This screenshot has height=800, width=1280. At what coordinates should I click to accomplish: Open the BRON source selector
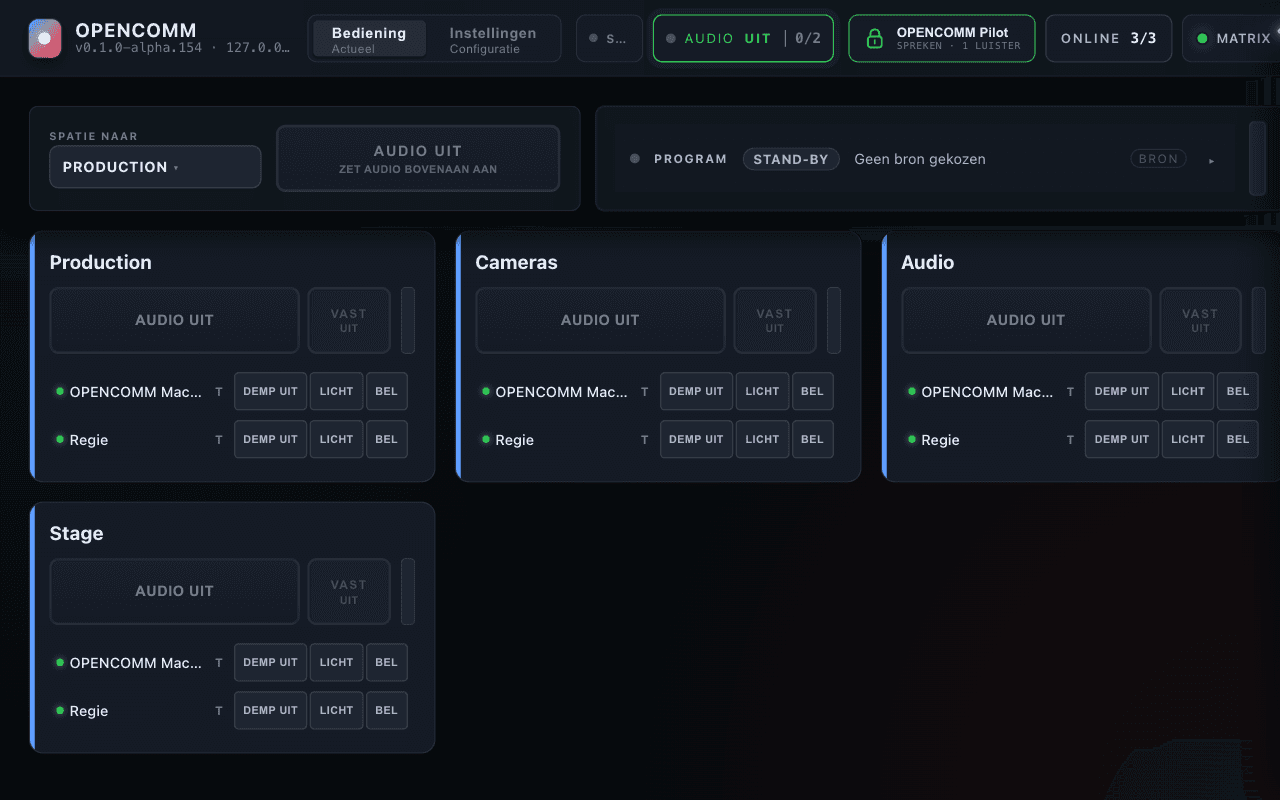(1158, 159)
